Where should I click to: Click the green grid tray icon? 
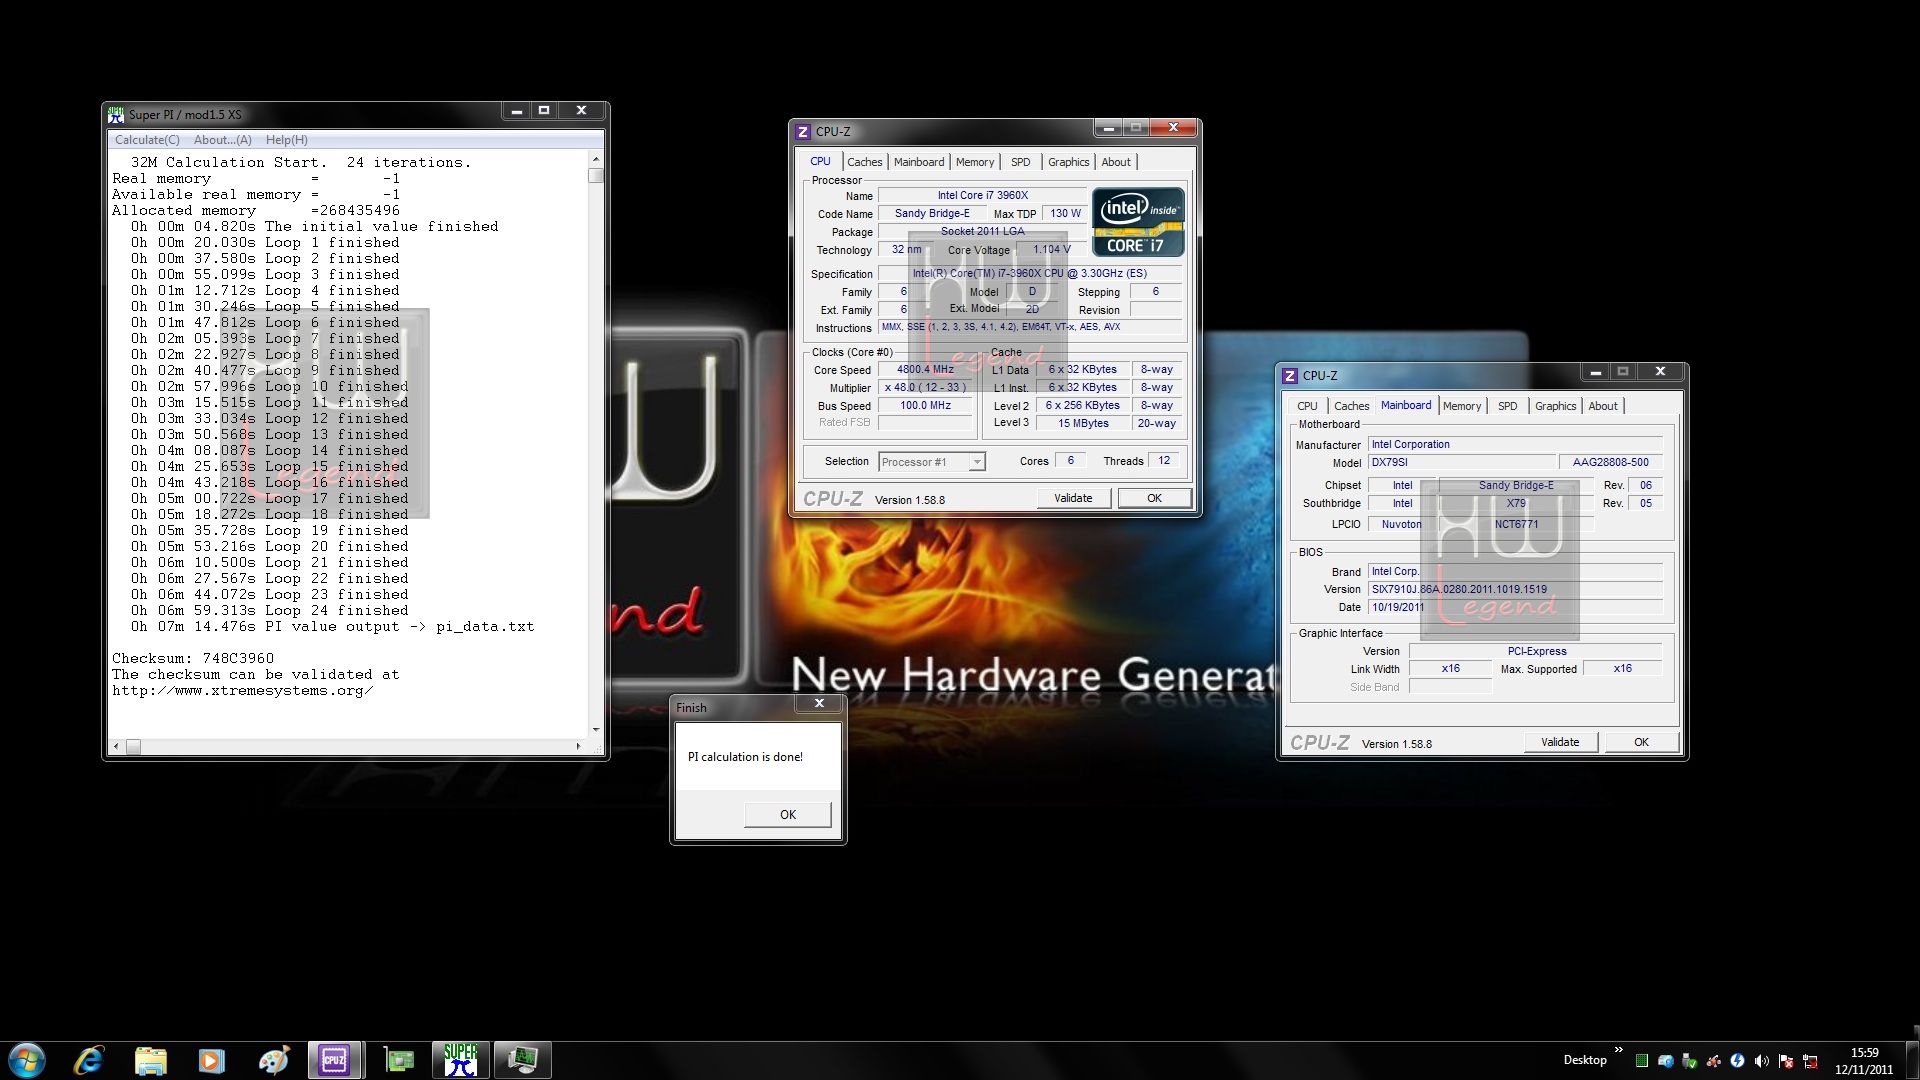pos(1641,1061)
